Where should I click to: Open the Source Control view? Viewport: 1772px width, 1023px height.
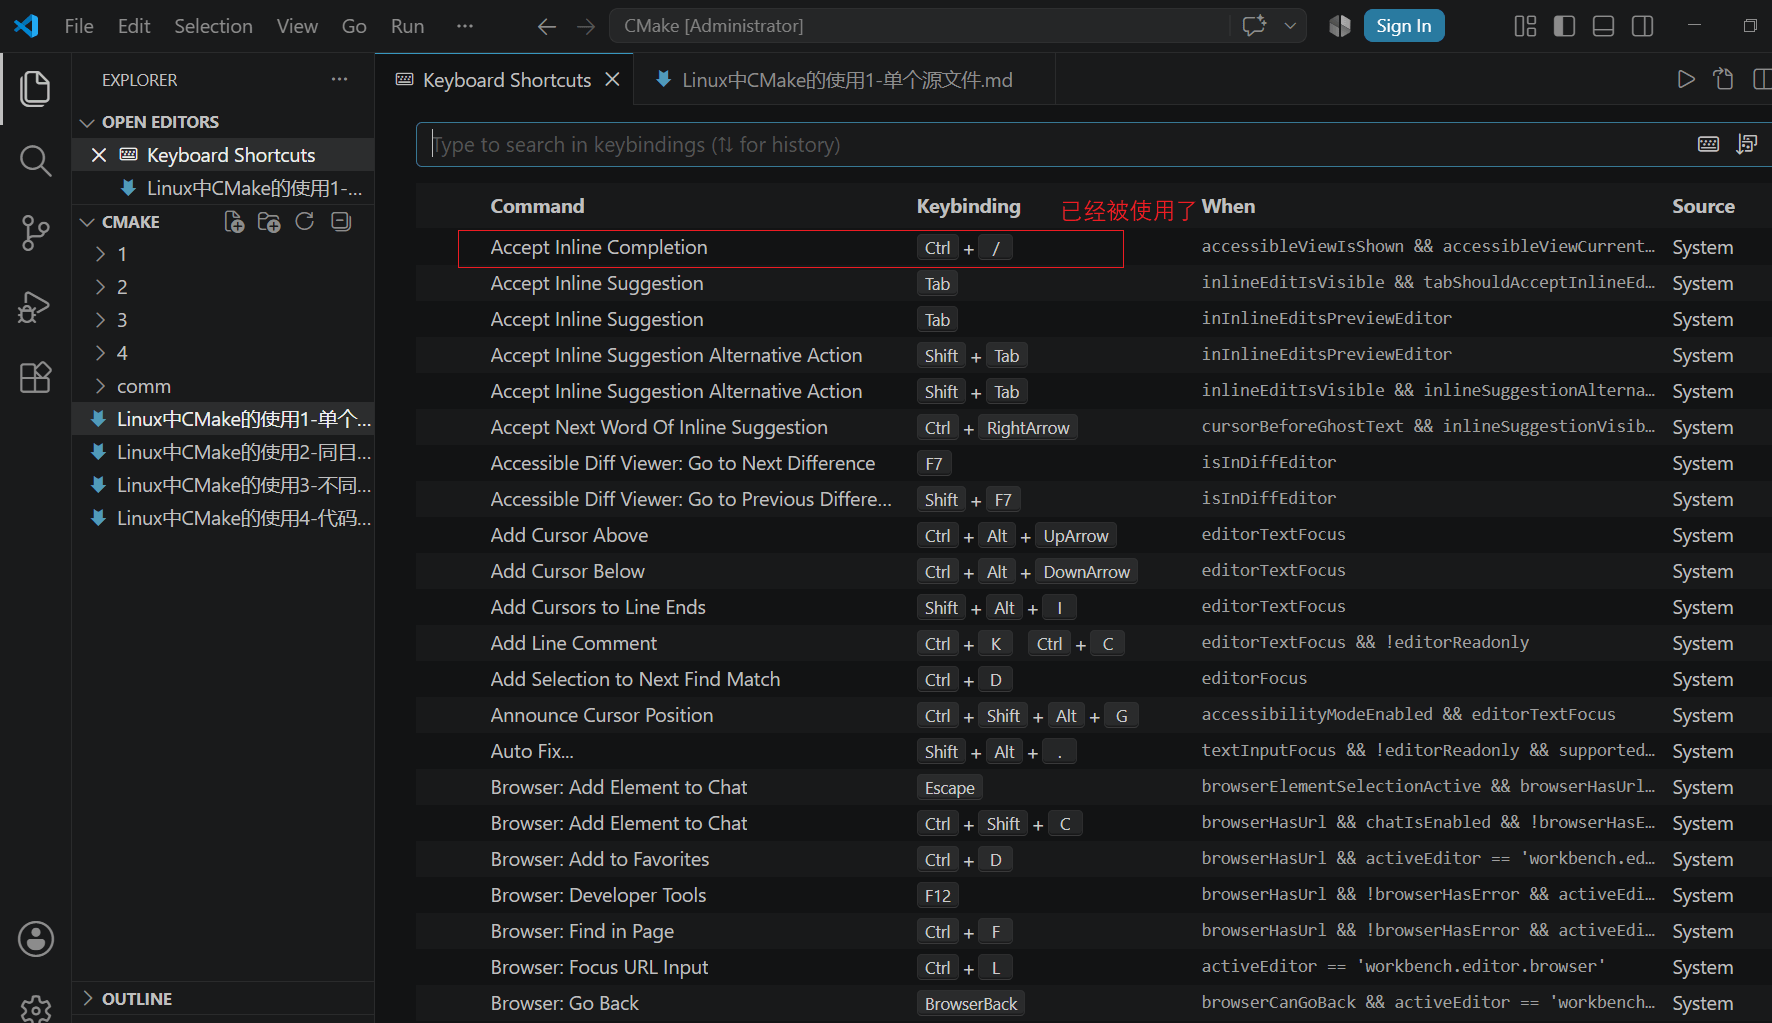(x=35, y=233)
